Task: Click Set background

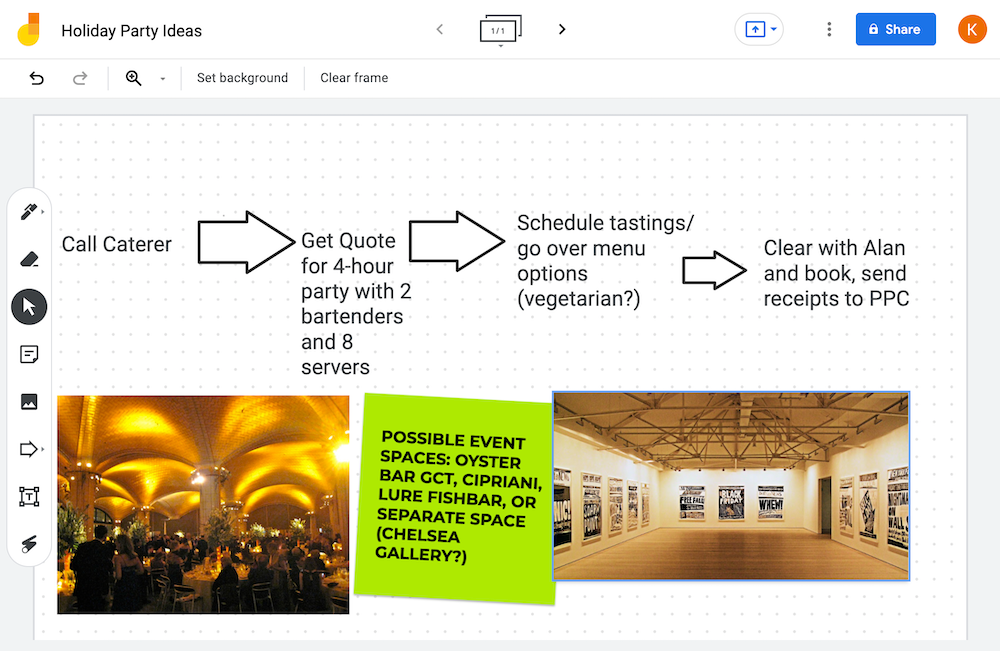Action: pos(242,78)
